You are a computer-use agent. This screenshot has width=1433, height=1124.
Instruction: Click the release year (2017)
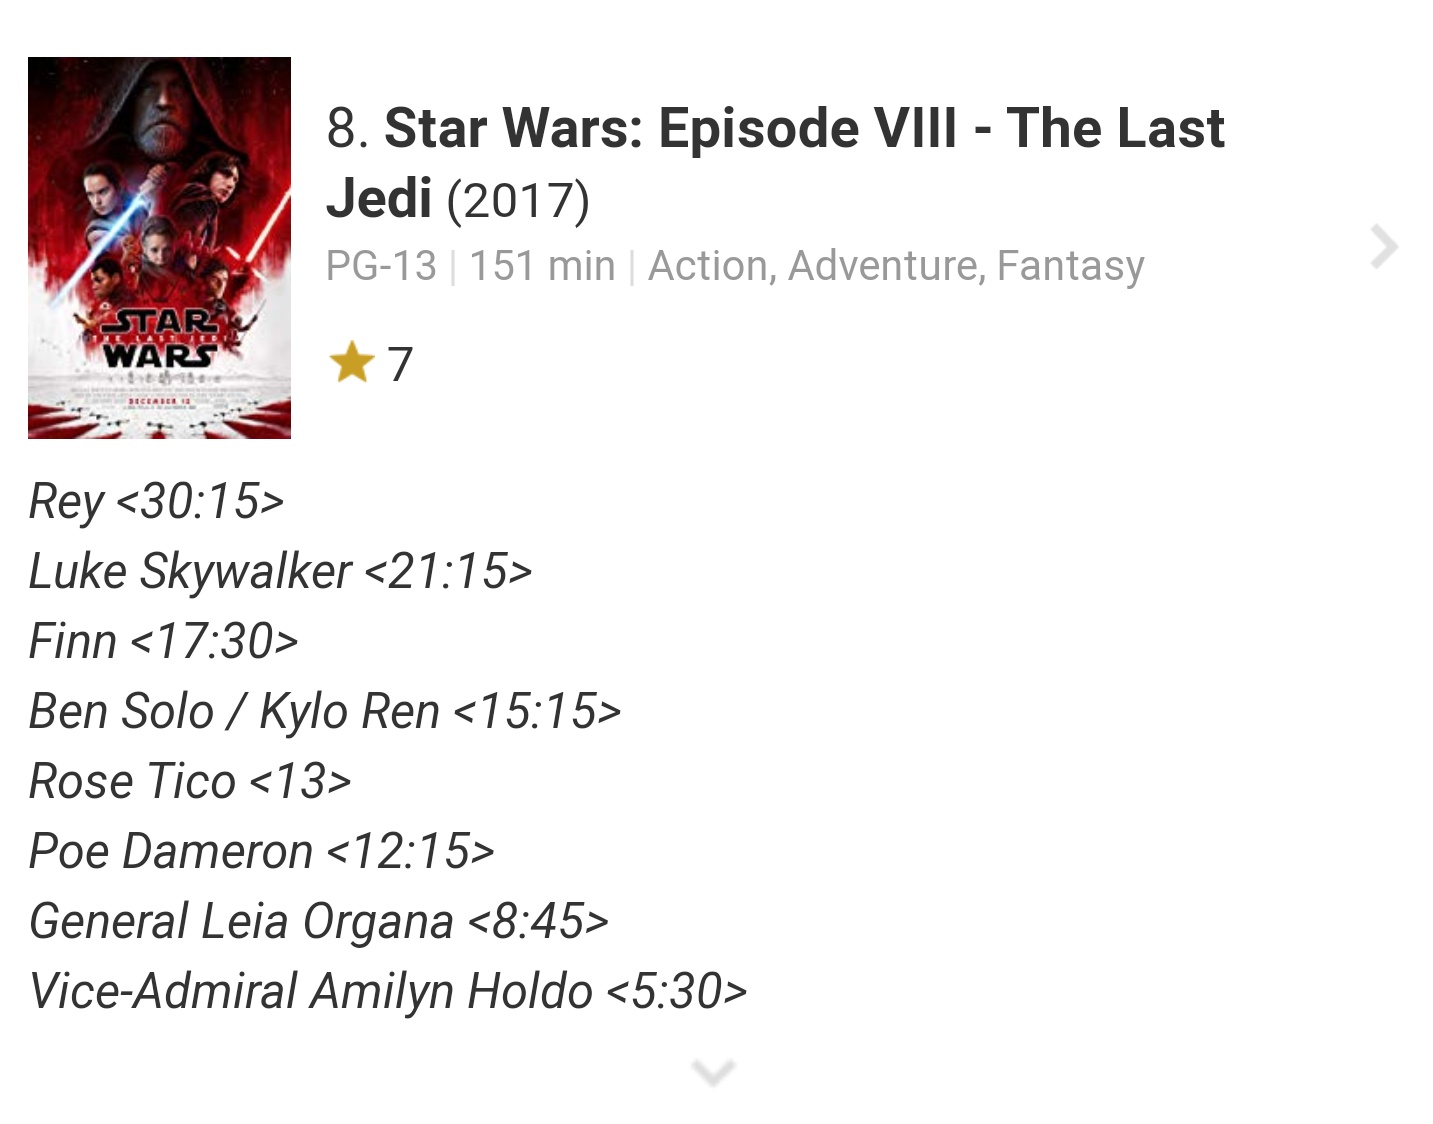coord(518,199)
